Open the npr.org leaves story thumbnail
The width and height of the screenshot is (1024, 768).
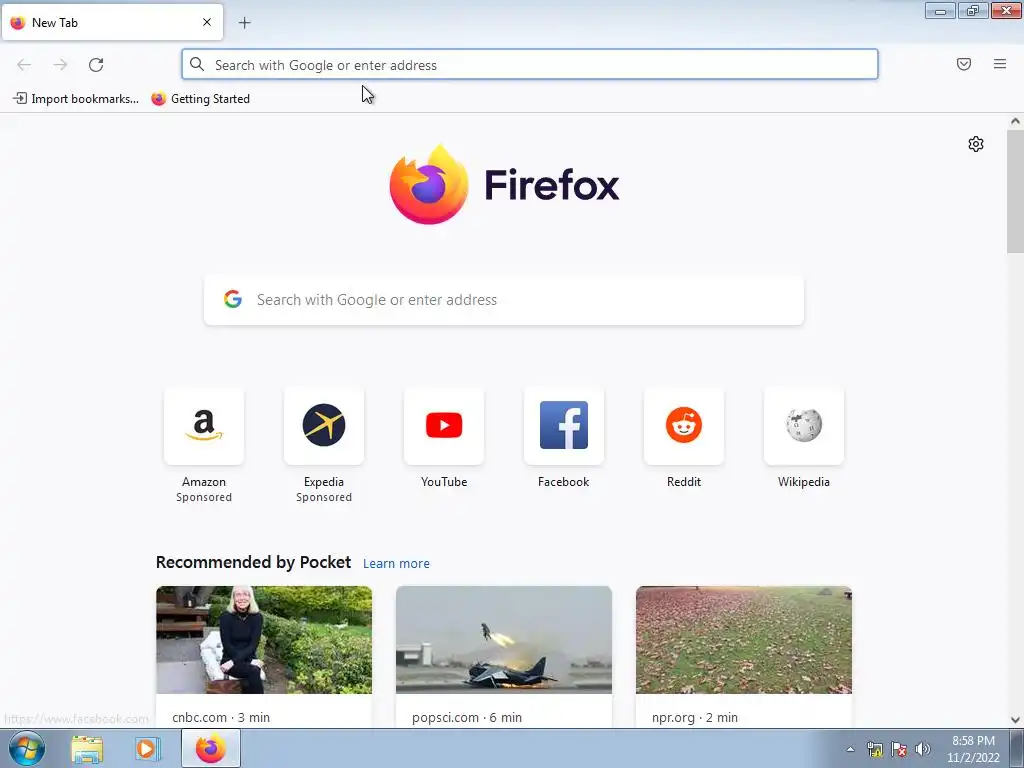pos(744,640)
